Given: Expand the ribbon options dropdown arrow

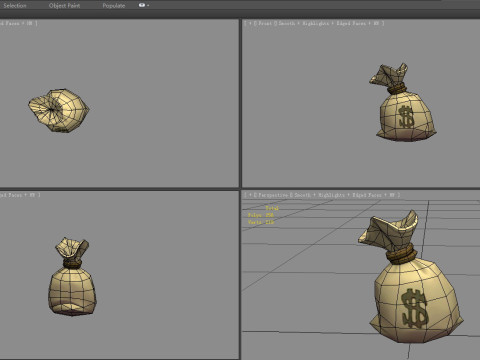Looking at the screenshot, I should [x=148, y=6].
